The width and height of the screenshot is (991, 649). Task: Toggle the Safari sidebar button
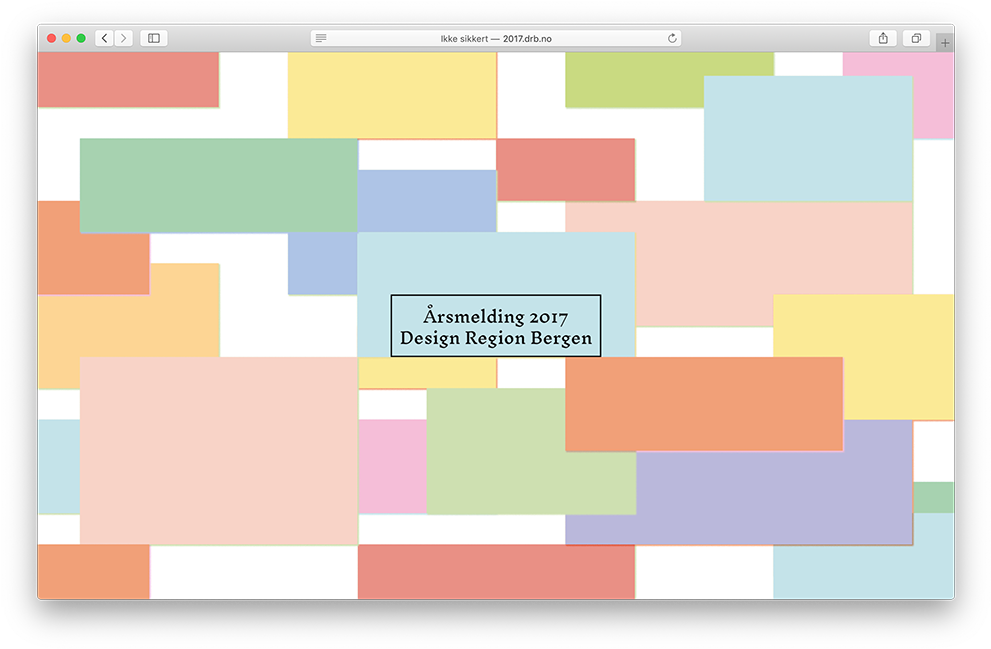(x=154, y=39)
